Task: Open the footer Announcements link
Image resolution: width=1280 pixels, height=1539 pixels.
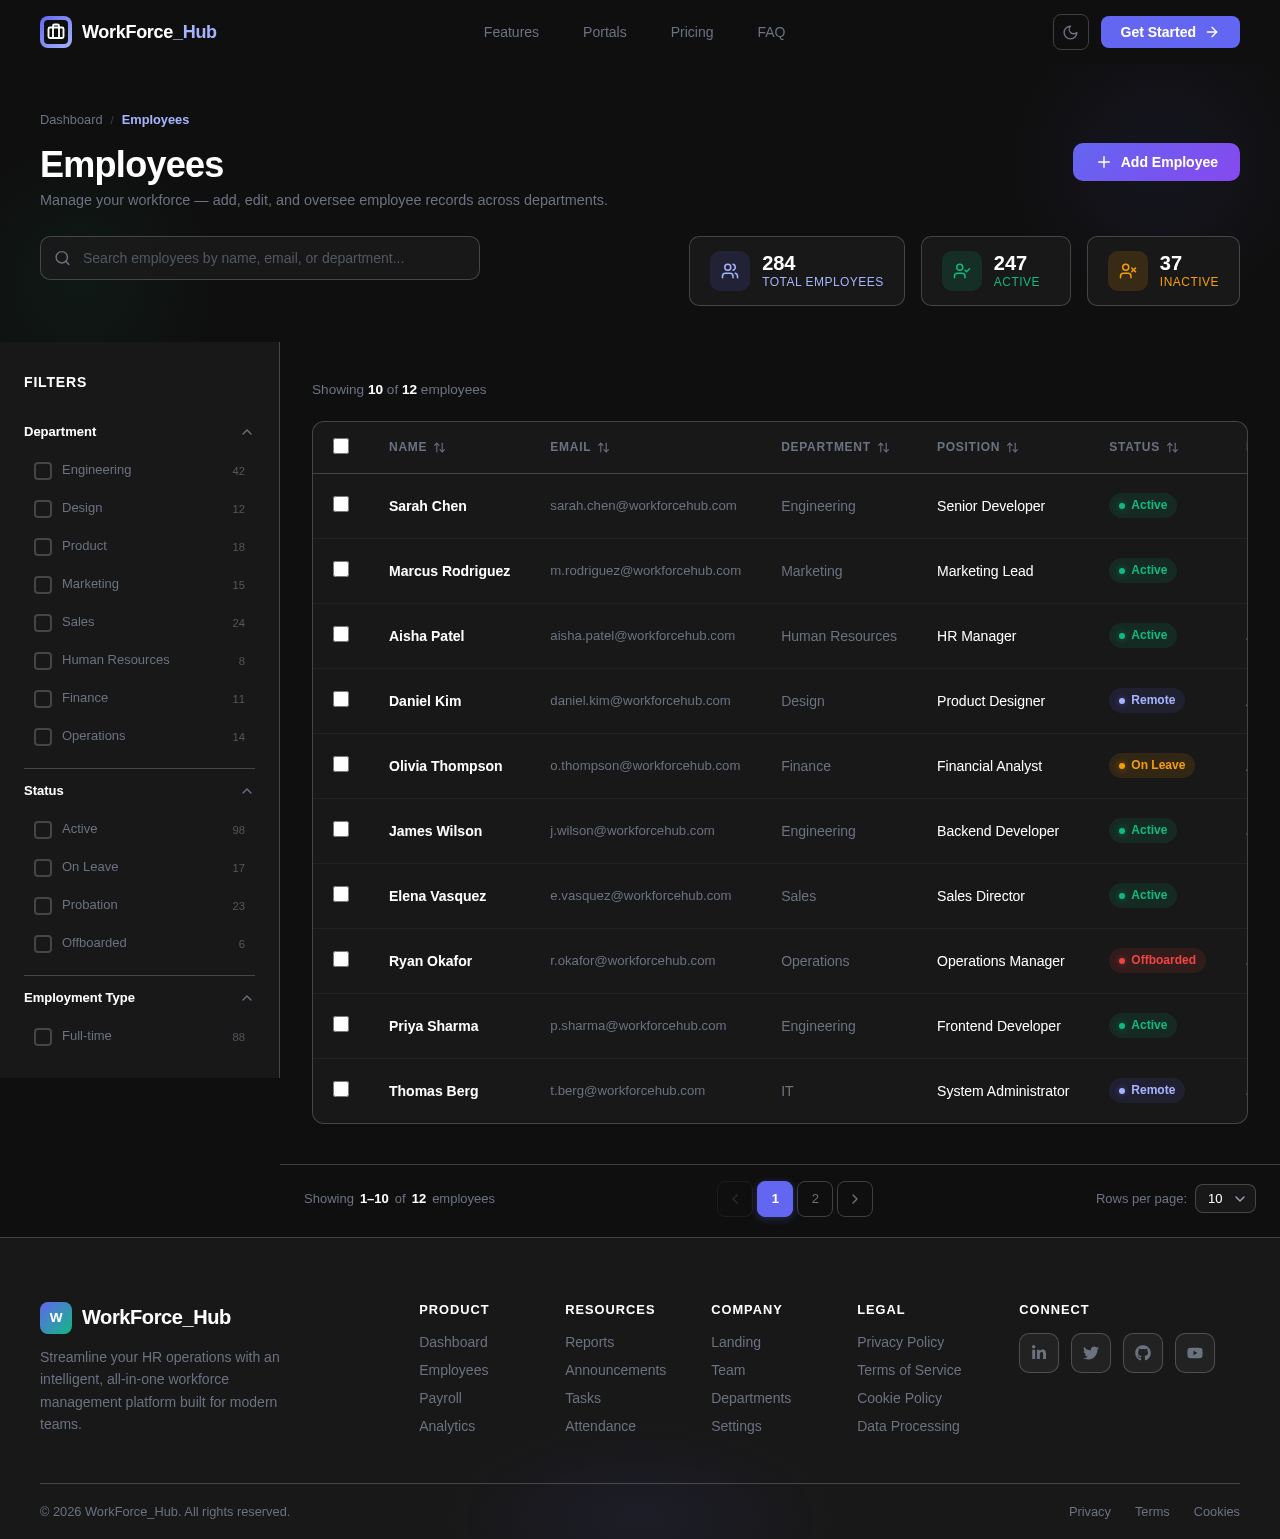Action: pyautogui.click(x=615, y=1370)
